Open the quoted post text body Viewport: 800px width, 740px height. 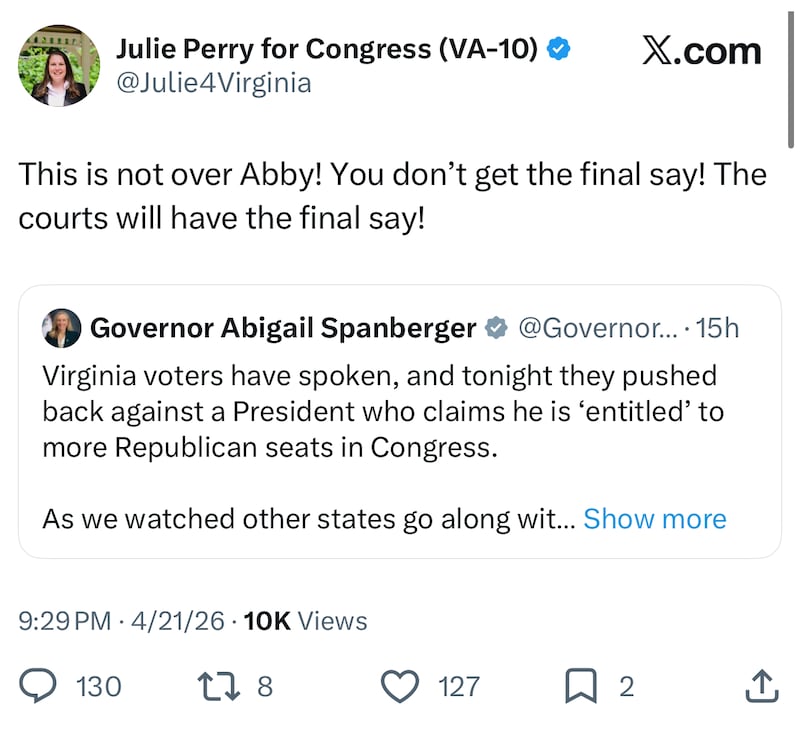click(x=380, y=412)
